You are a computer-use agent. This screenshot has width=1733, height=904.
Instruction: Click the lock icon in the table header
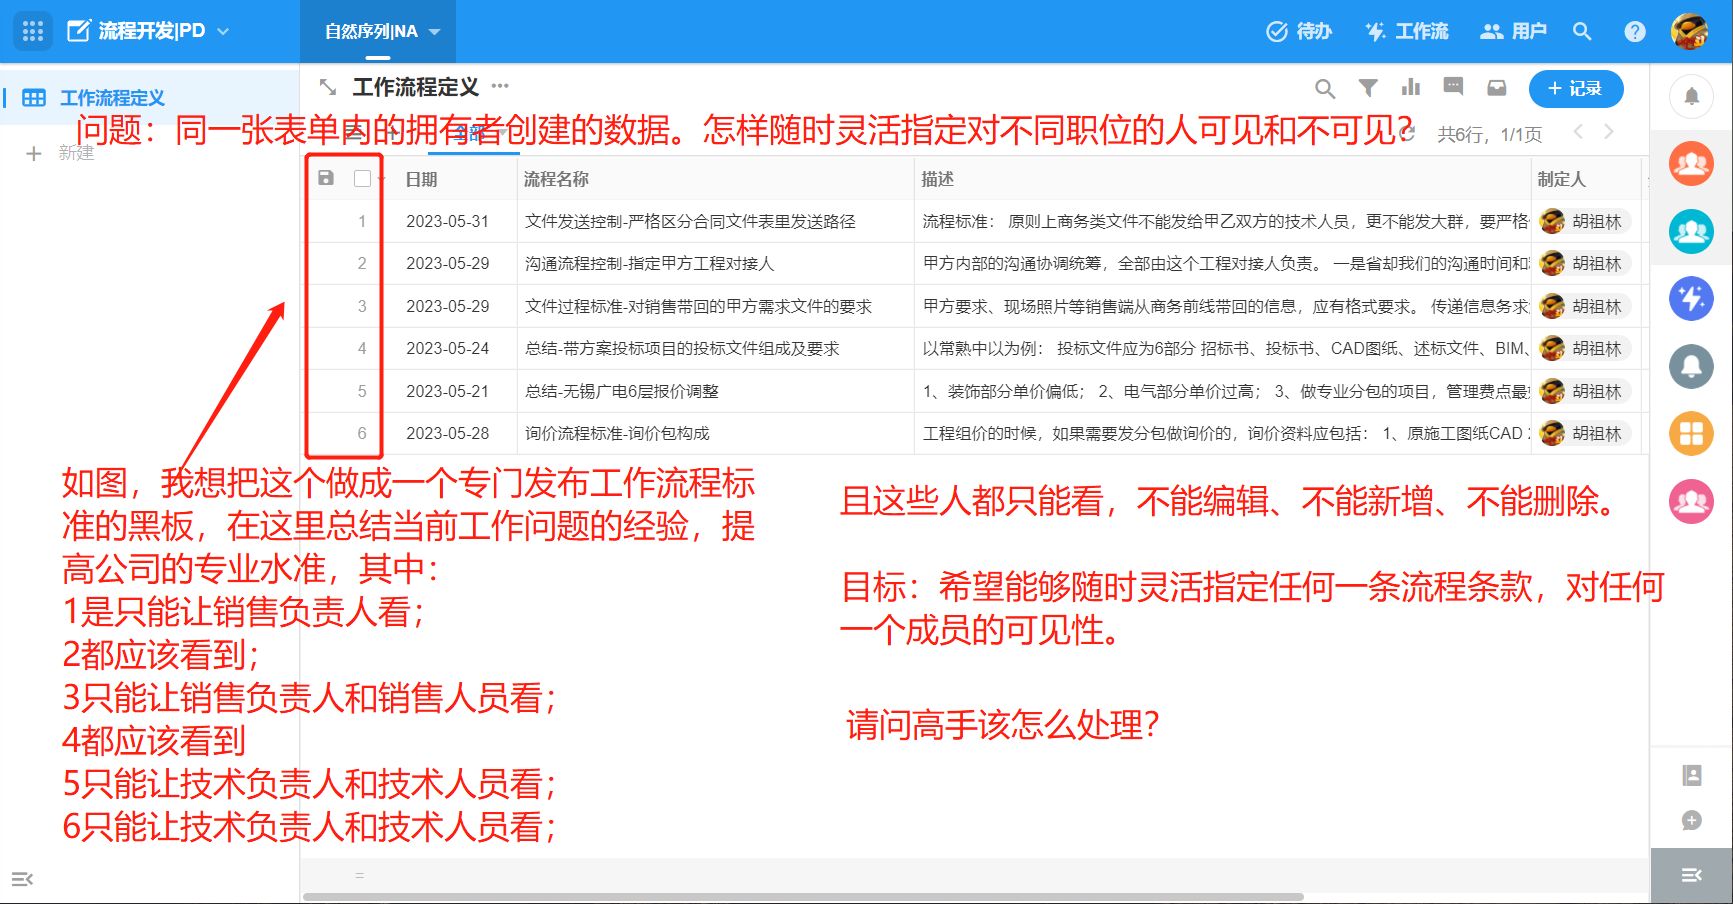[x=324, y=178]
